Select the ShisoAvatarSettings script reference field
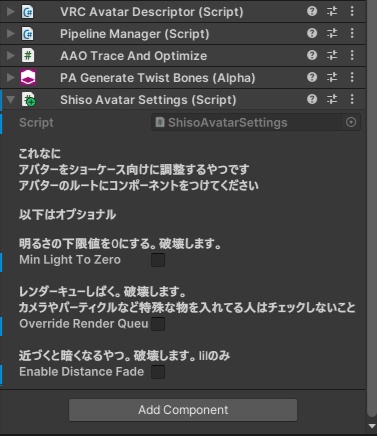 pyautogui.click(x=256, y=122)
